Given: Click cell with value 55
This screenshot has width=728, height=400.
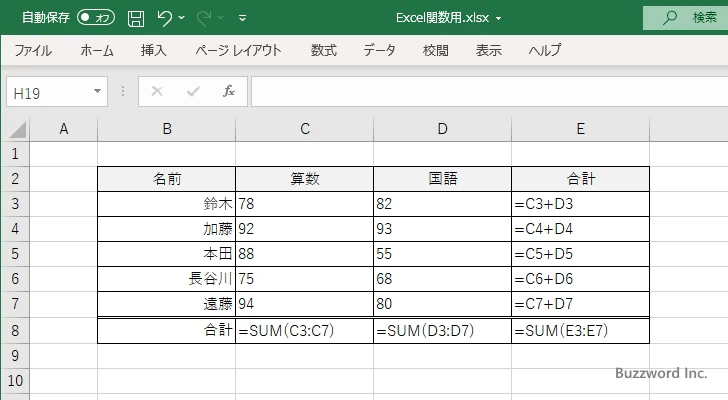Looking at the screenshot, I should tap(442, 254).
